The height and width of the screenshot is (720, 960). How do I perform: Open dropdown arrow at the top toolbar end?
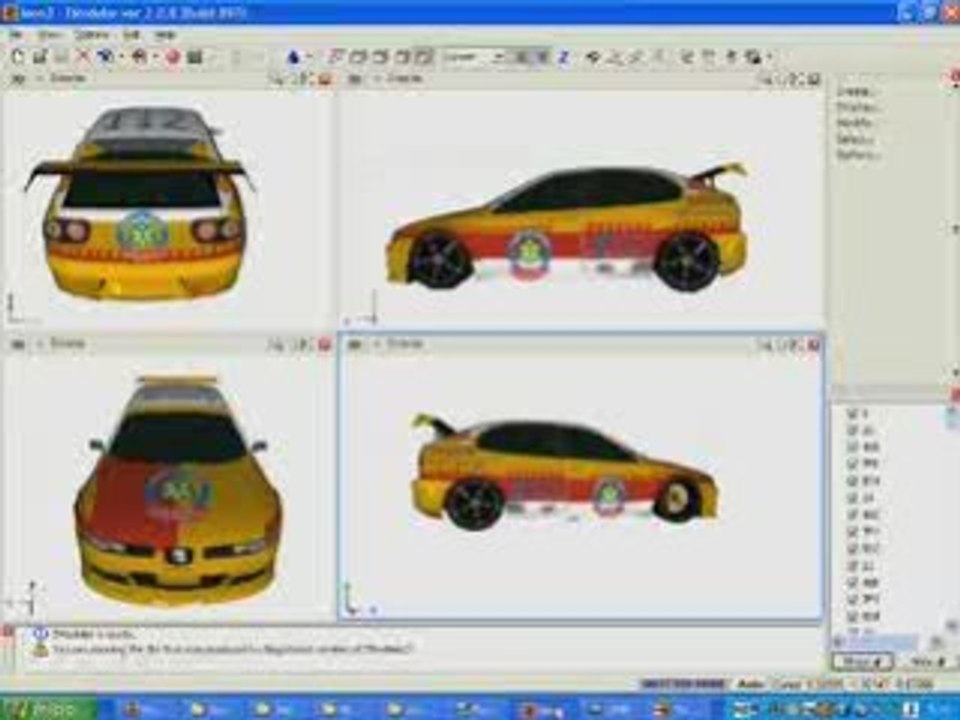click(x=769, y=57)
